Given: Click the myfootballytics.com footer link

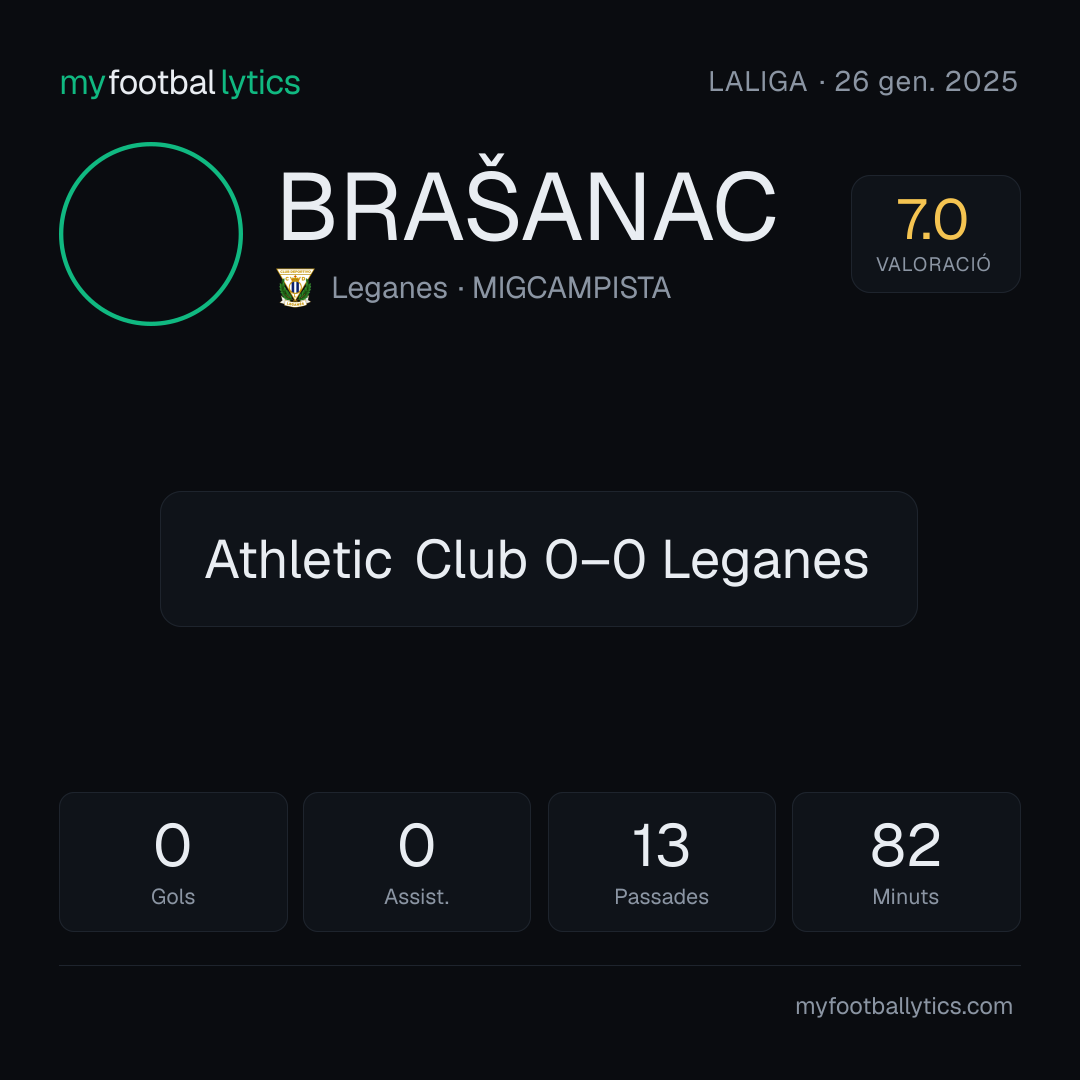Looking at the screenshot, I should pos(904,1006).
